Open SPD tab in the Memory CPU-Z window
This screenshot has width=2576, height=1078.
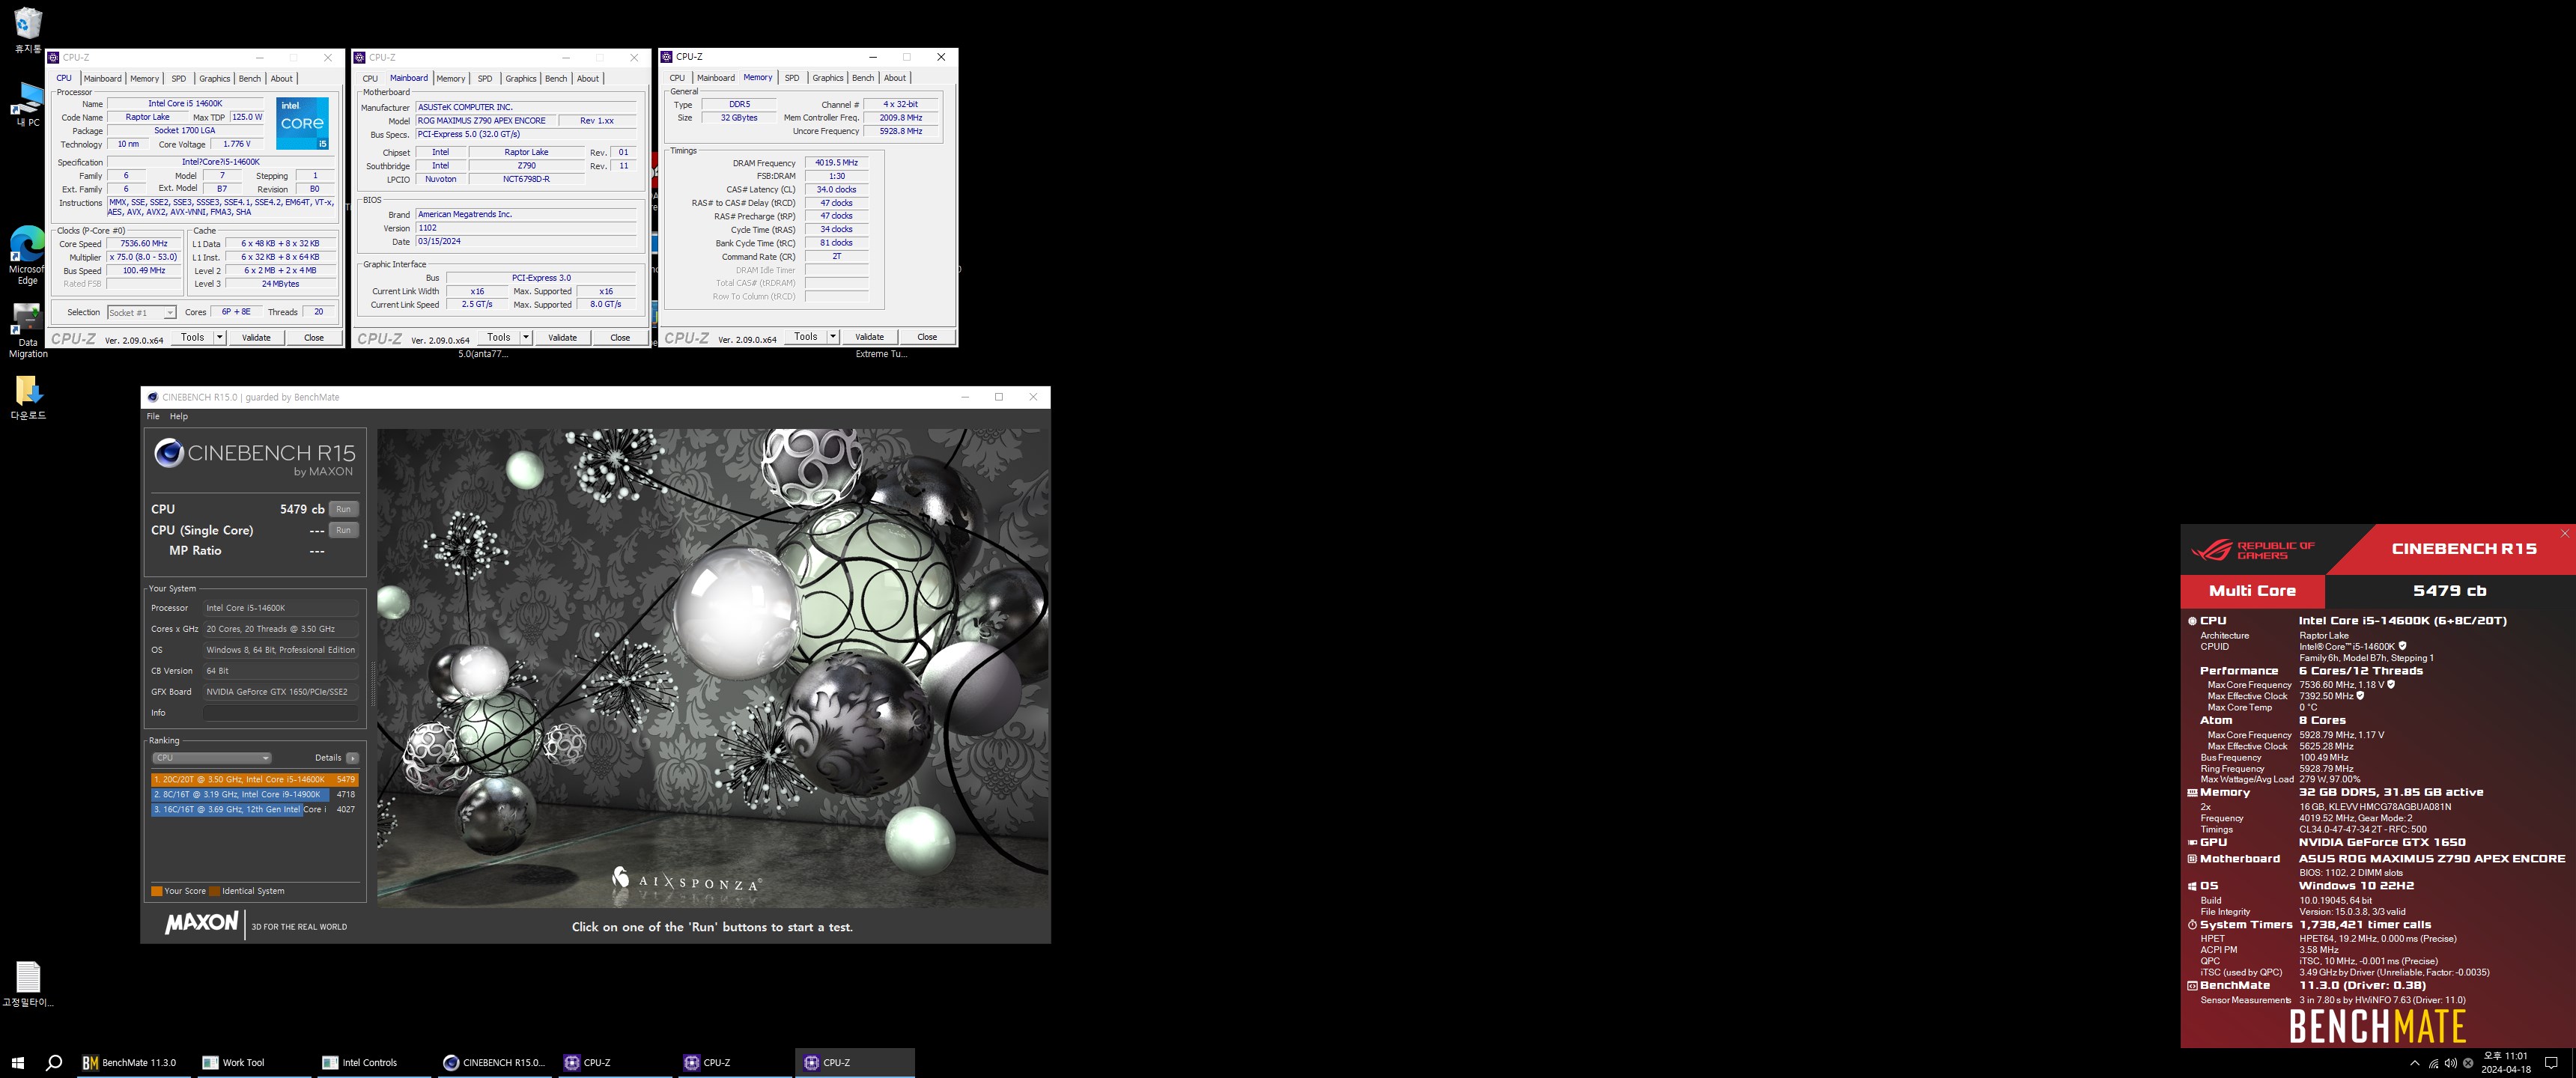[x=792, y=77]
